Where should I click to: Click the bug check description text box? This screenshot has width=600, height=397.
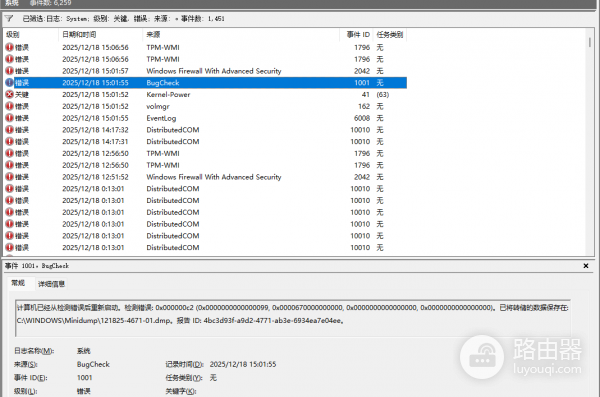293,318
